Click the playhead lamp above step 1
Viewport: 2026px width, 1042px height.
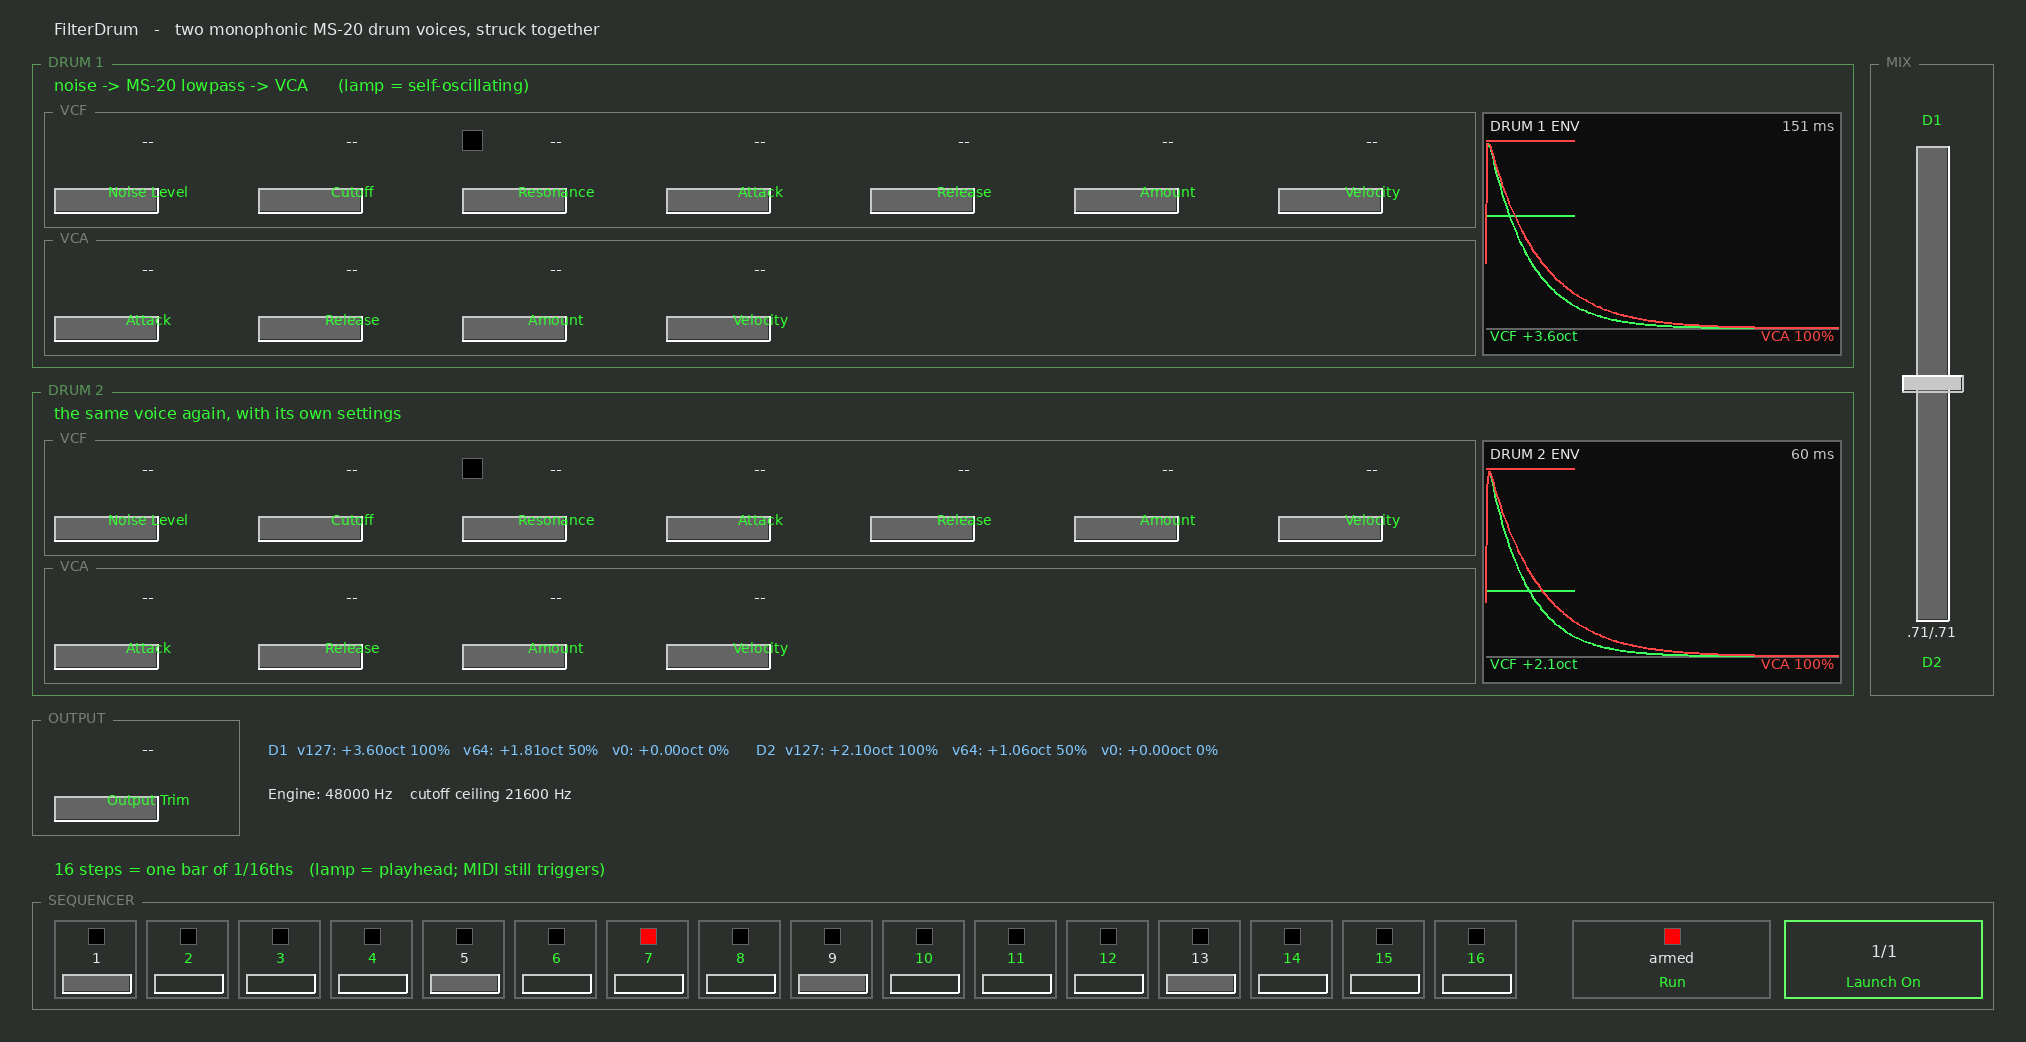(96, 937)
